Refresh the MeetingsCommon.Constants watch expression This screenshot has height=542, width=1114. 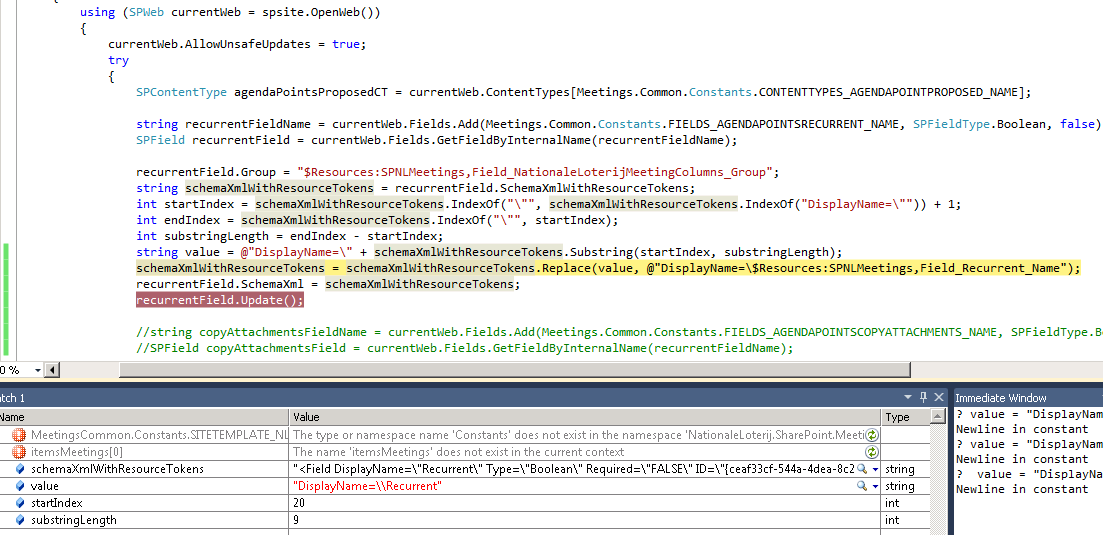[x=872, y=435]
